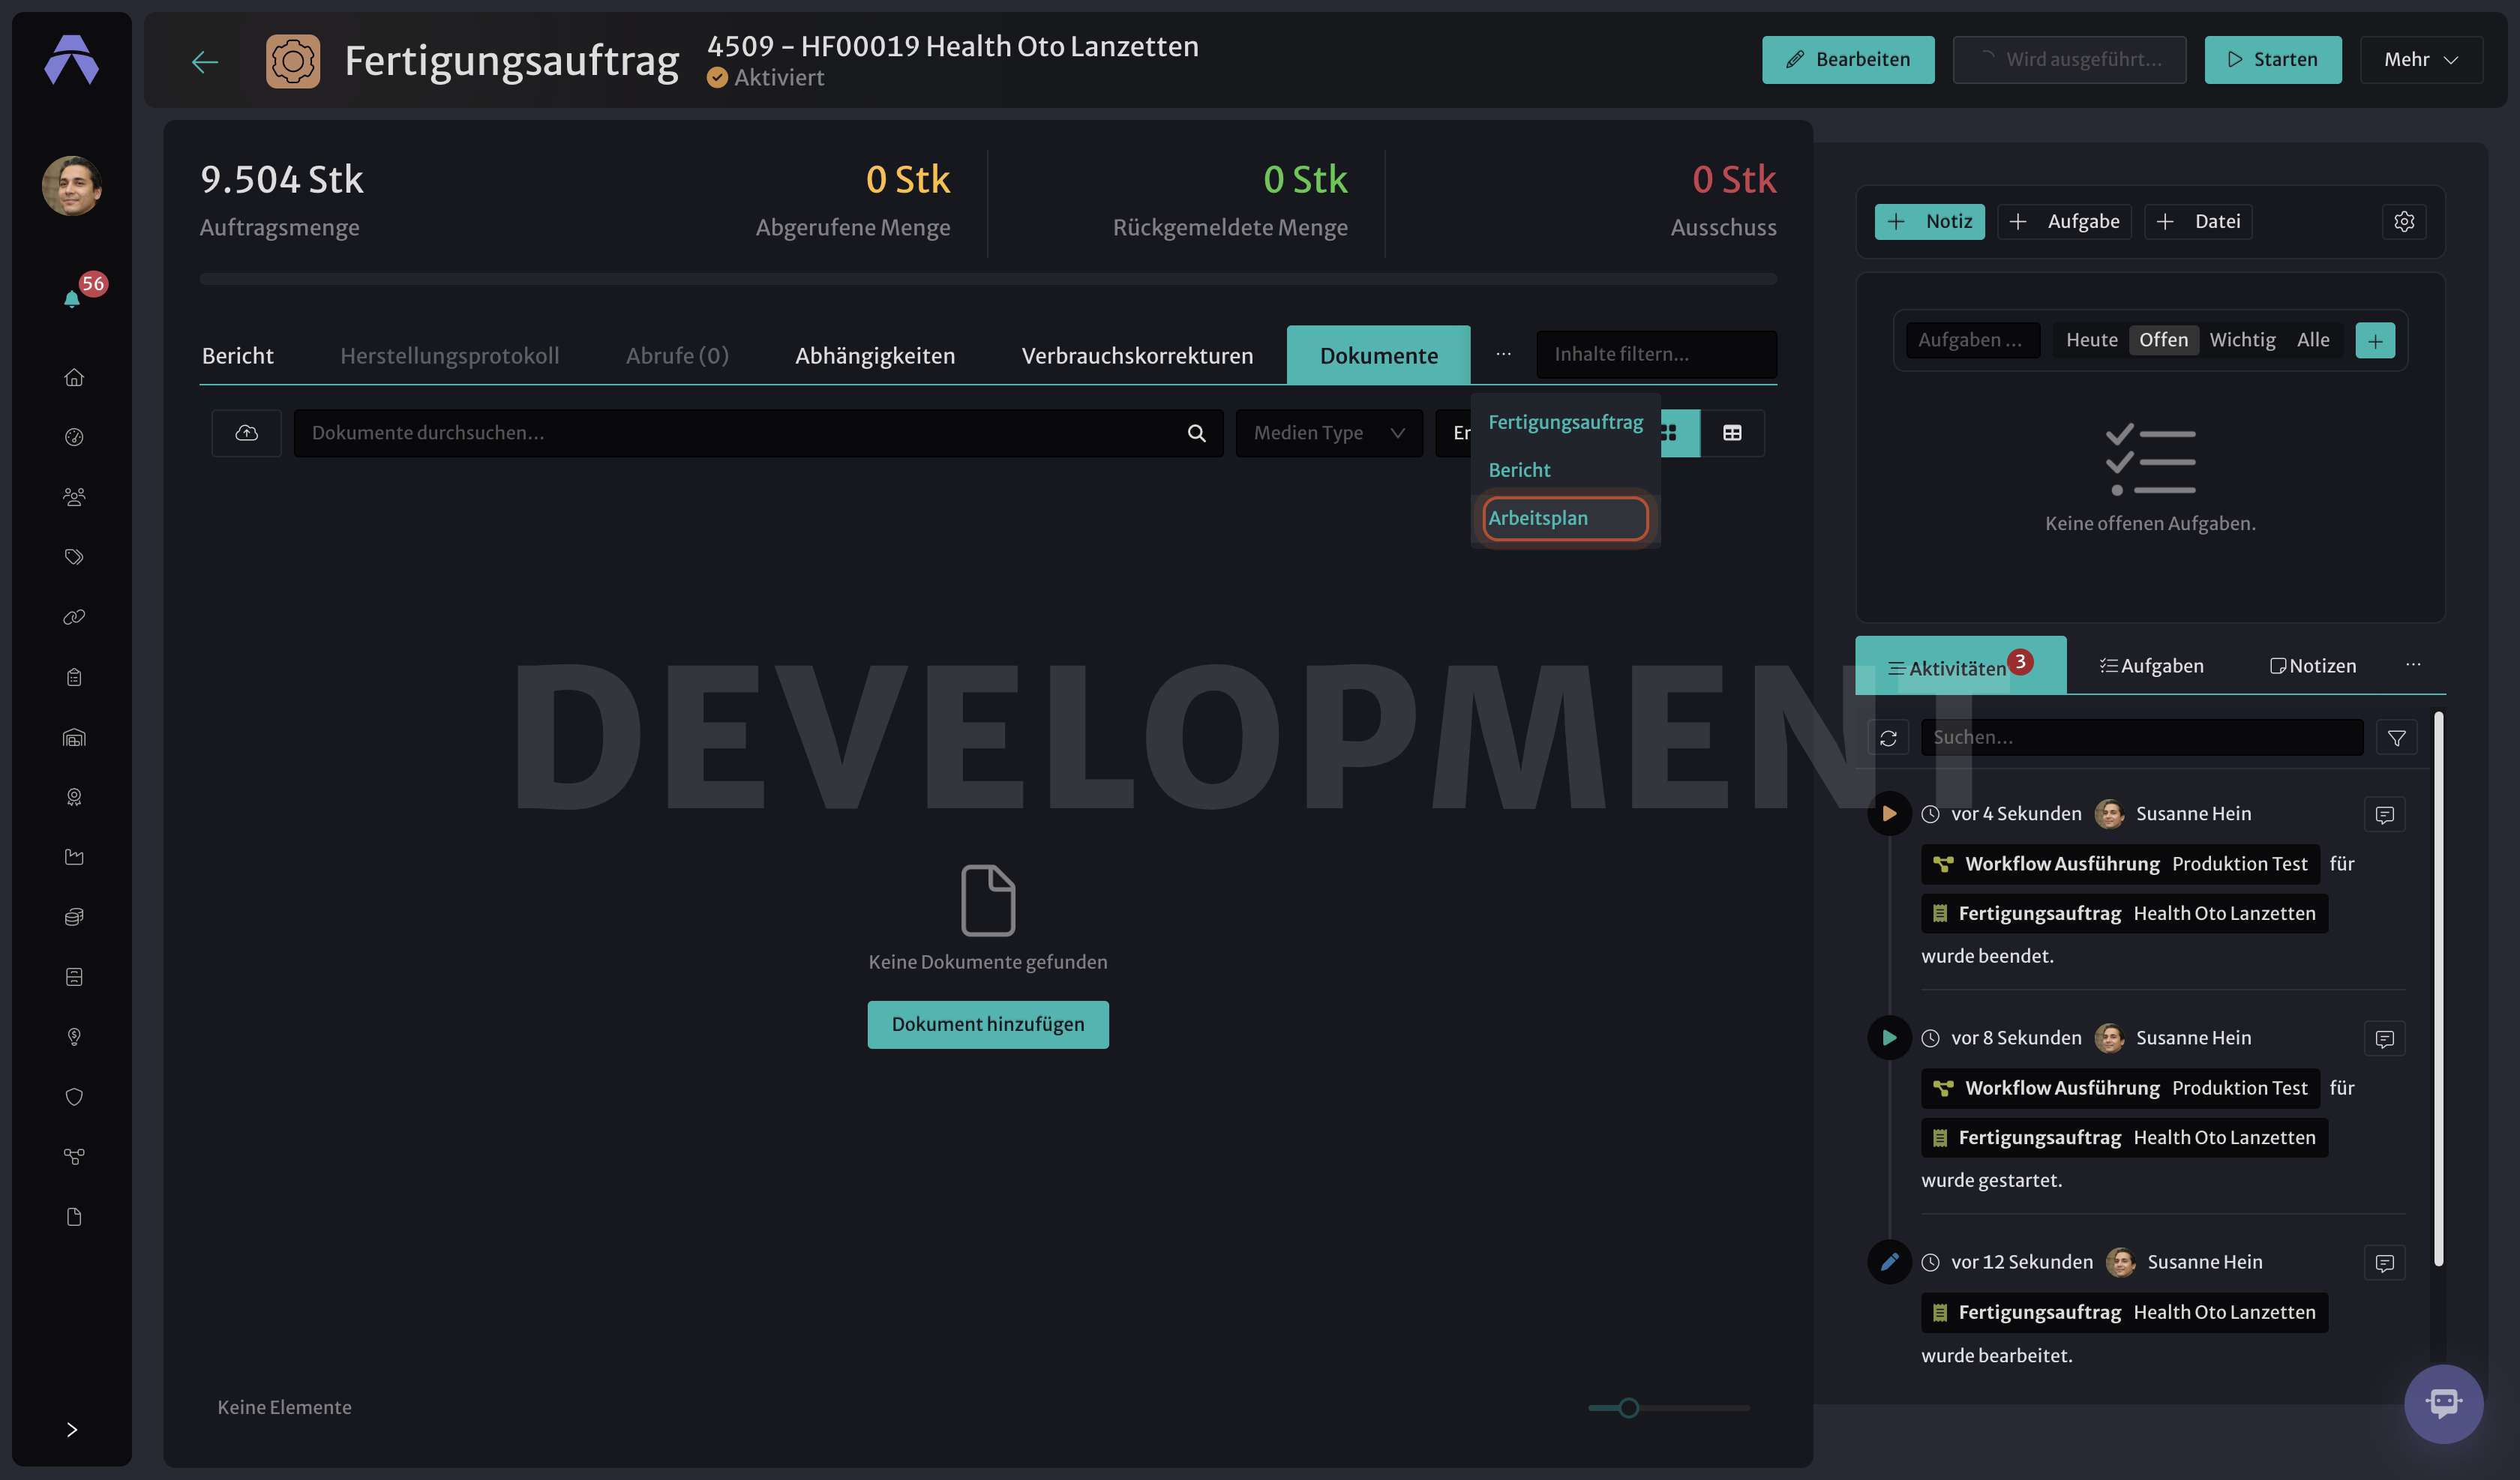
Task: Open activity panel settings gear
Action: tap(2404, 221)
